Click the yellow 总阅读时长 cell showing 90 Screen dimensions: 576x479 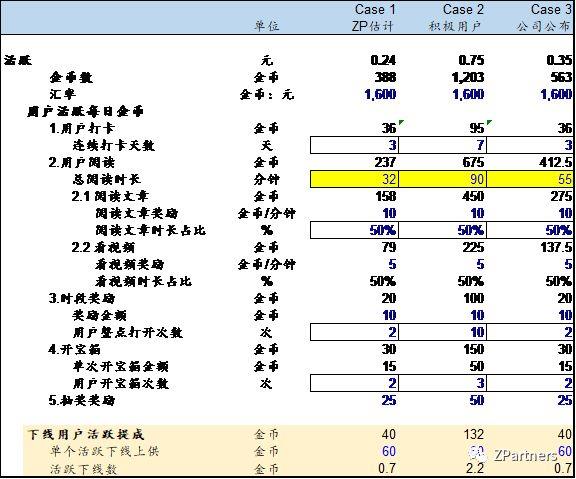pyautogui.click(x=442, y=179)
